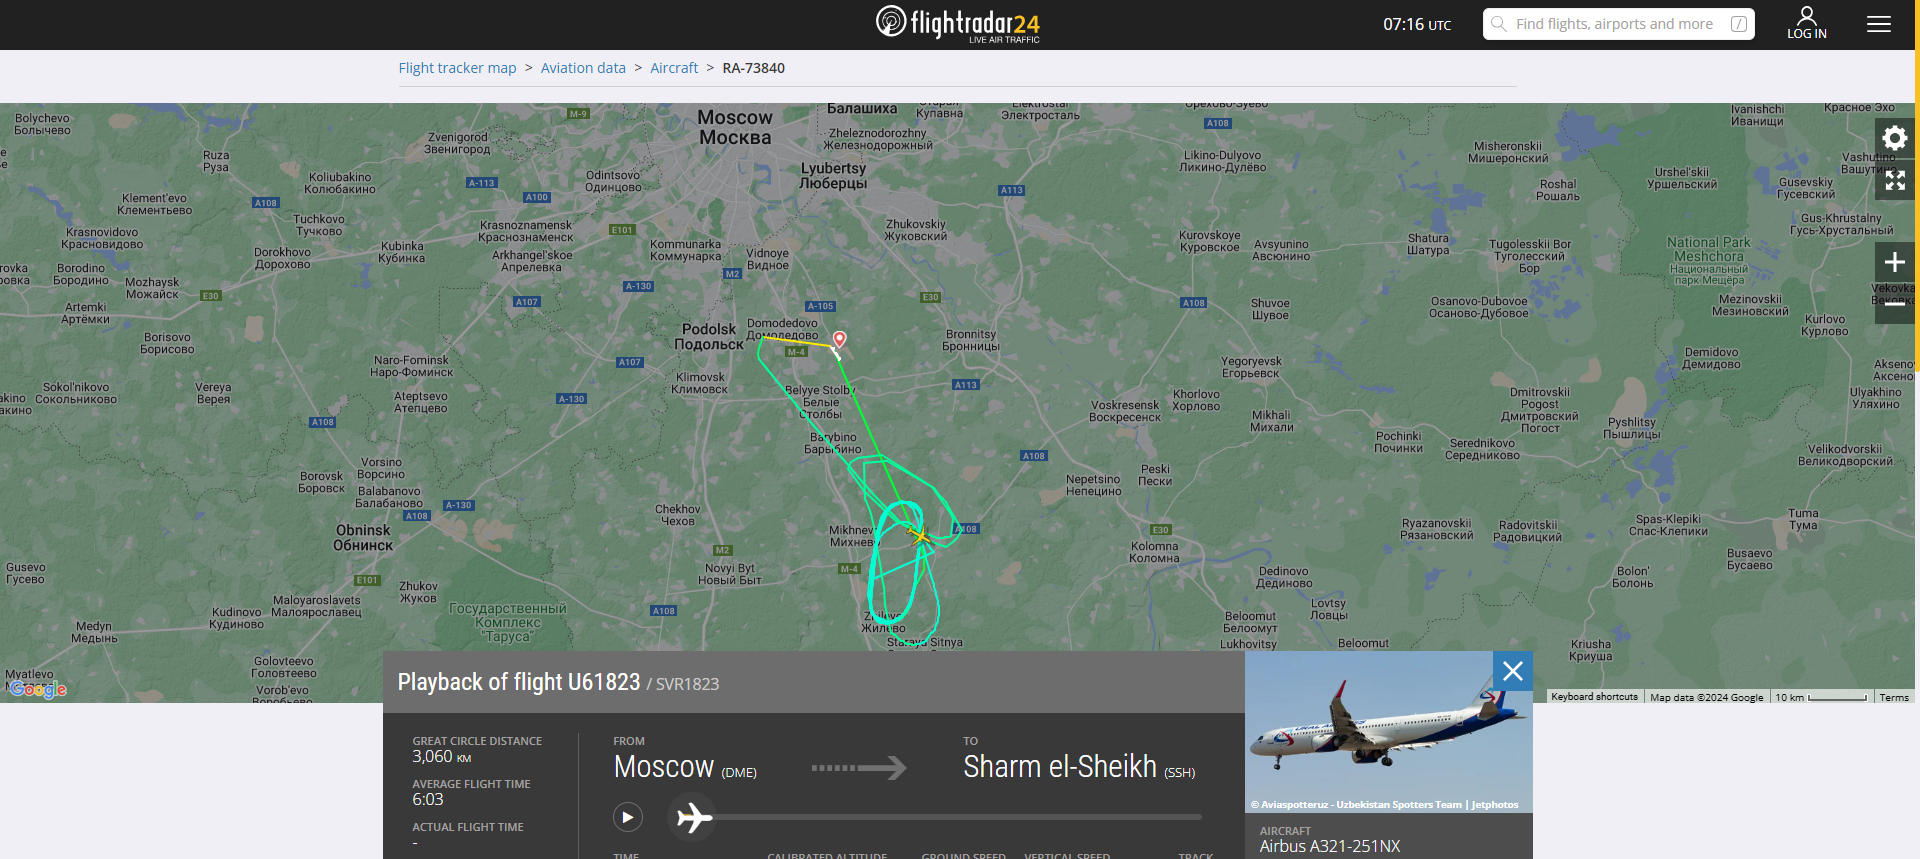Click the airplane marker on playback slider
1920x859 pixels.
(693, 817)
